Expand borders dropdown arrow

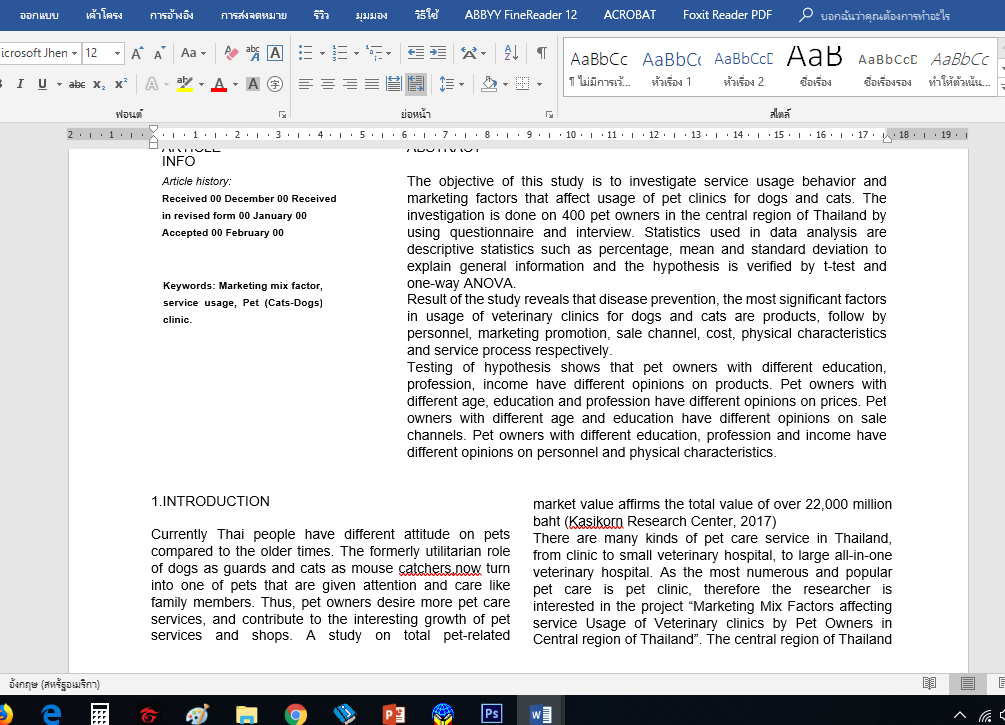pos(539,84)
